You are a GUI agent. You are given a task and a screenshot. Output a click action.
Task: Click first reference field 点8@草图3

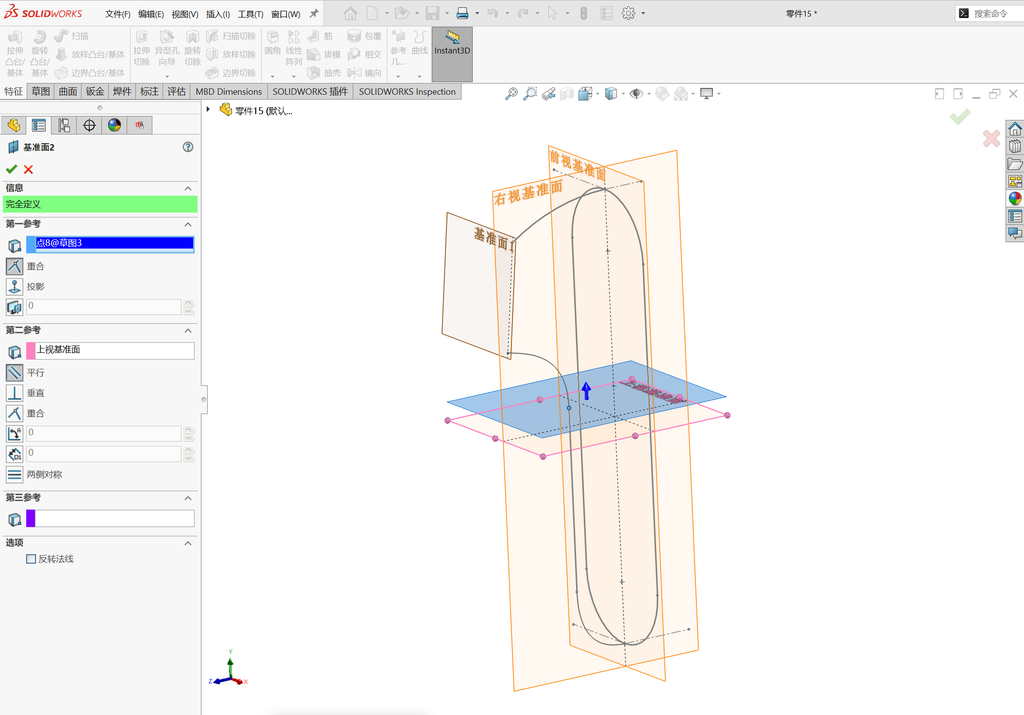click(110, 244)
